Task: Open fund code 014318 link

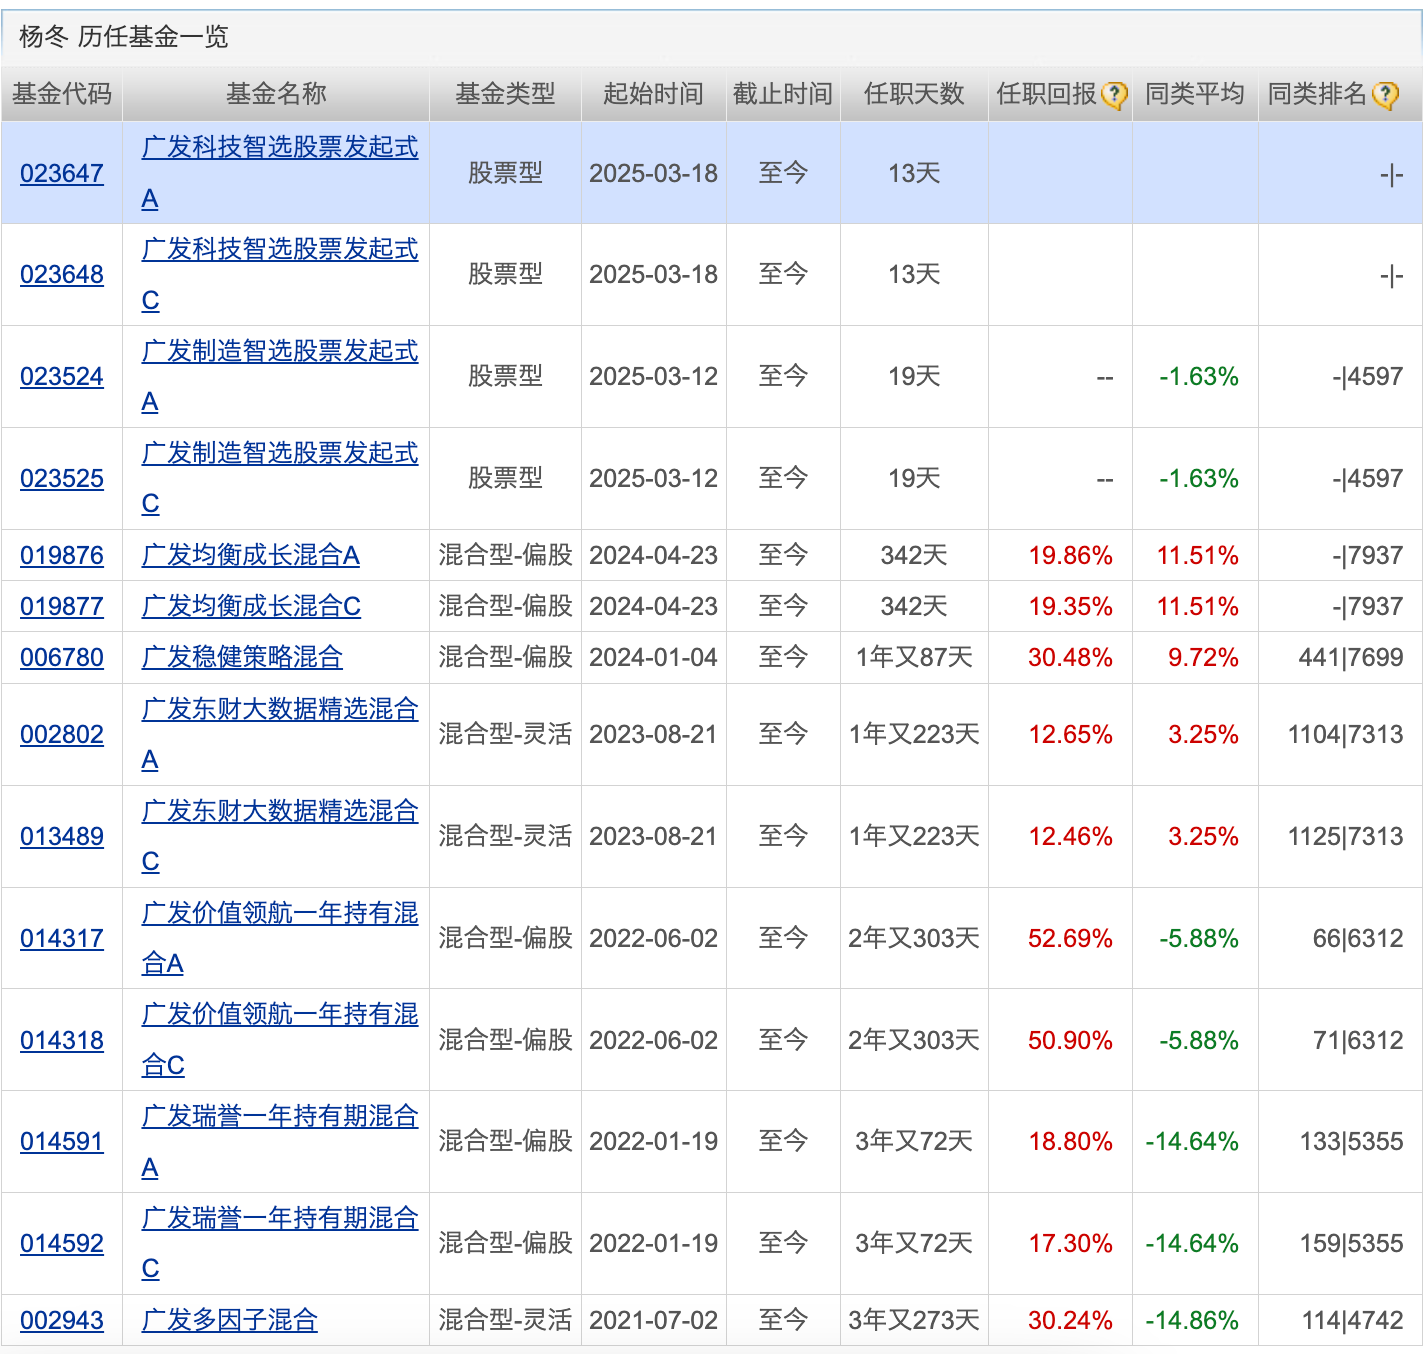Action: point(62,1040)
